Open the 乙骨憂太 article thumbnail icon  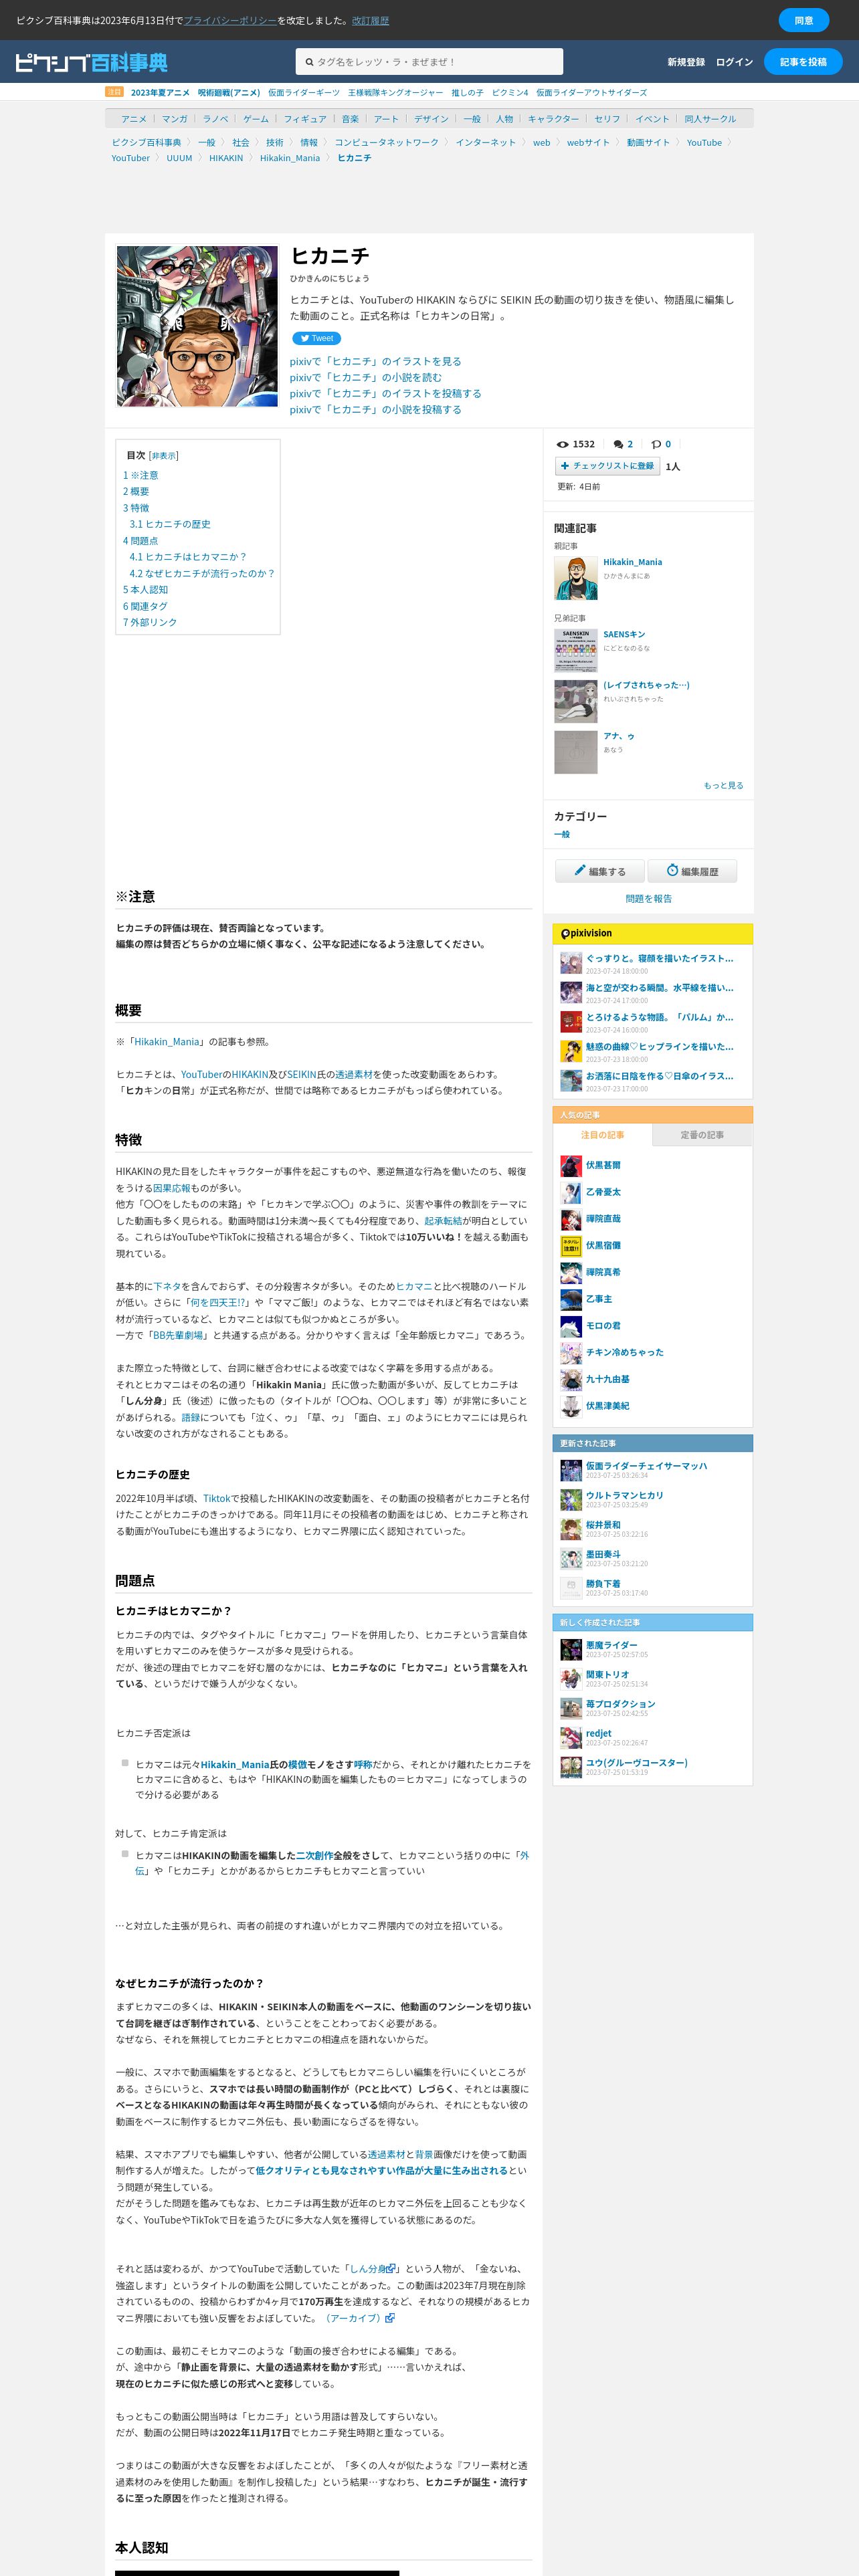point(571,1193)
